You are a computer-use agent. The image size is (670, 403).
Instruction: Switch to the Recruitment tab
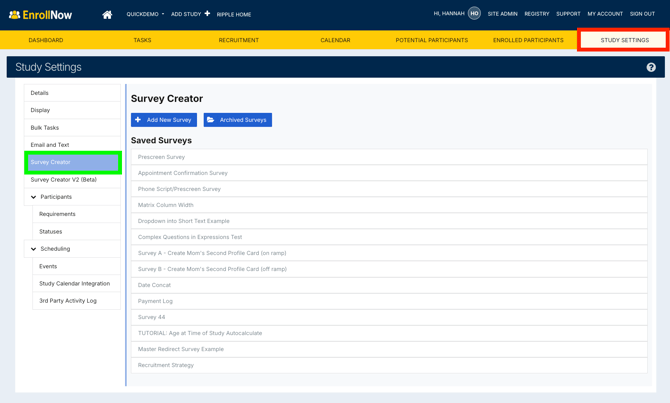coord(238,40)
